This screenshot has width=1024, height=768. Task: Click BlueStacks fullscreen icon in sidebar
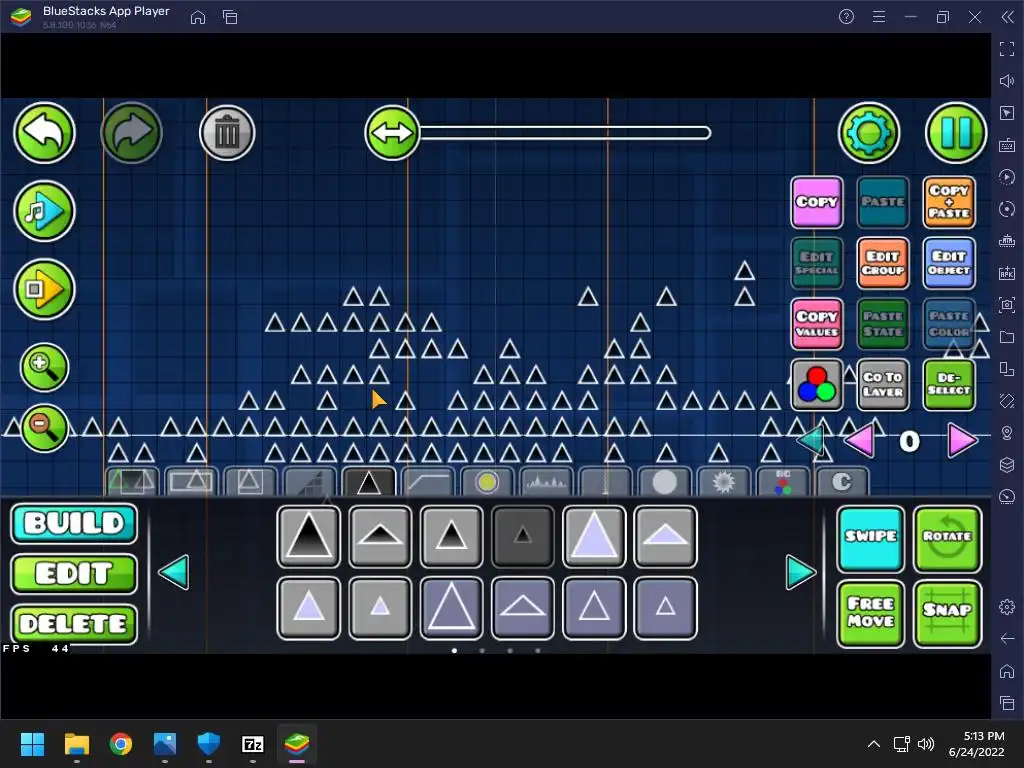pos(1007,48)
